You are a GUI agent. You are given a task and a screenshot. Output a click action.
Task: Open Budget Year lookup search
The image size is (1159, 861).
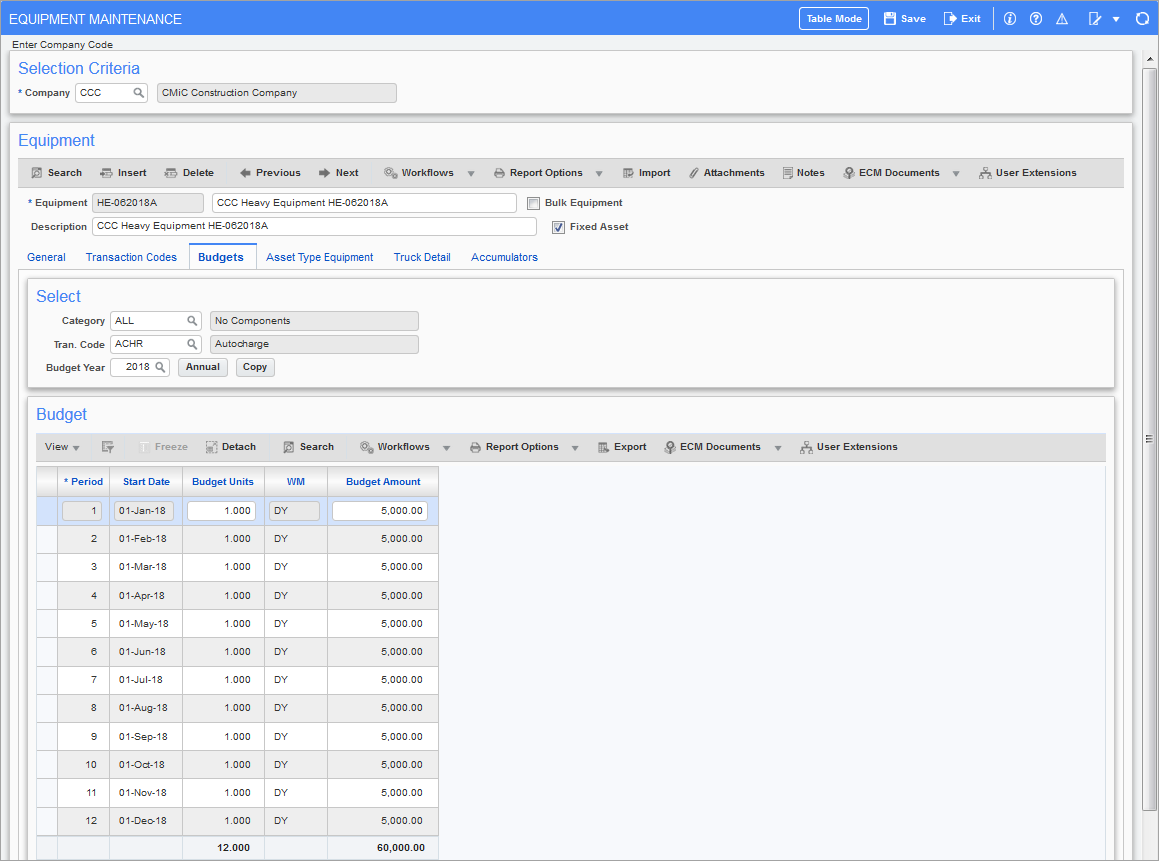160,367
